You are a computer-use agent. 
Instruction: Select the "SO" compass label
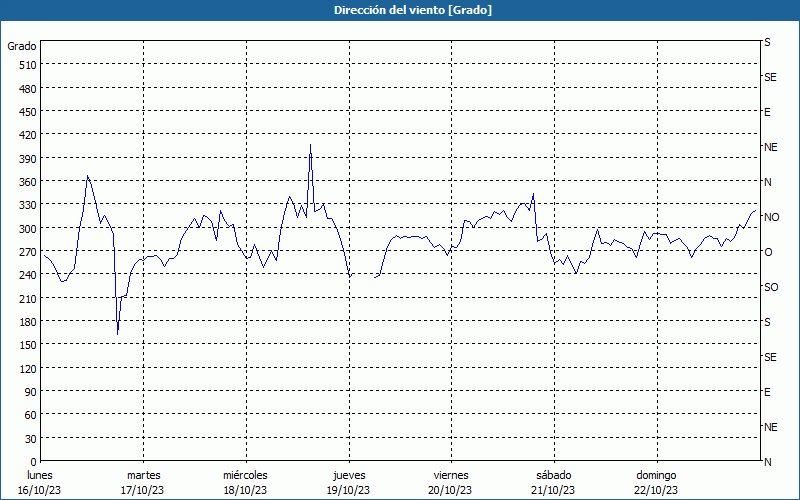tap(771, 287)
